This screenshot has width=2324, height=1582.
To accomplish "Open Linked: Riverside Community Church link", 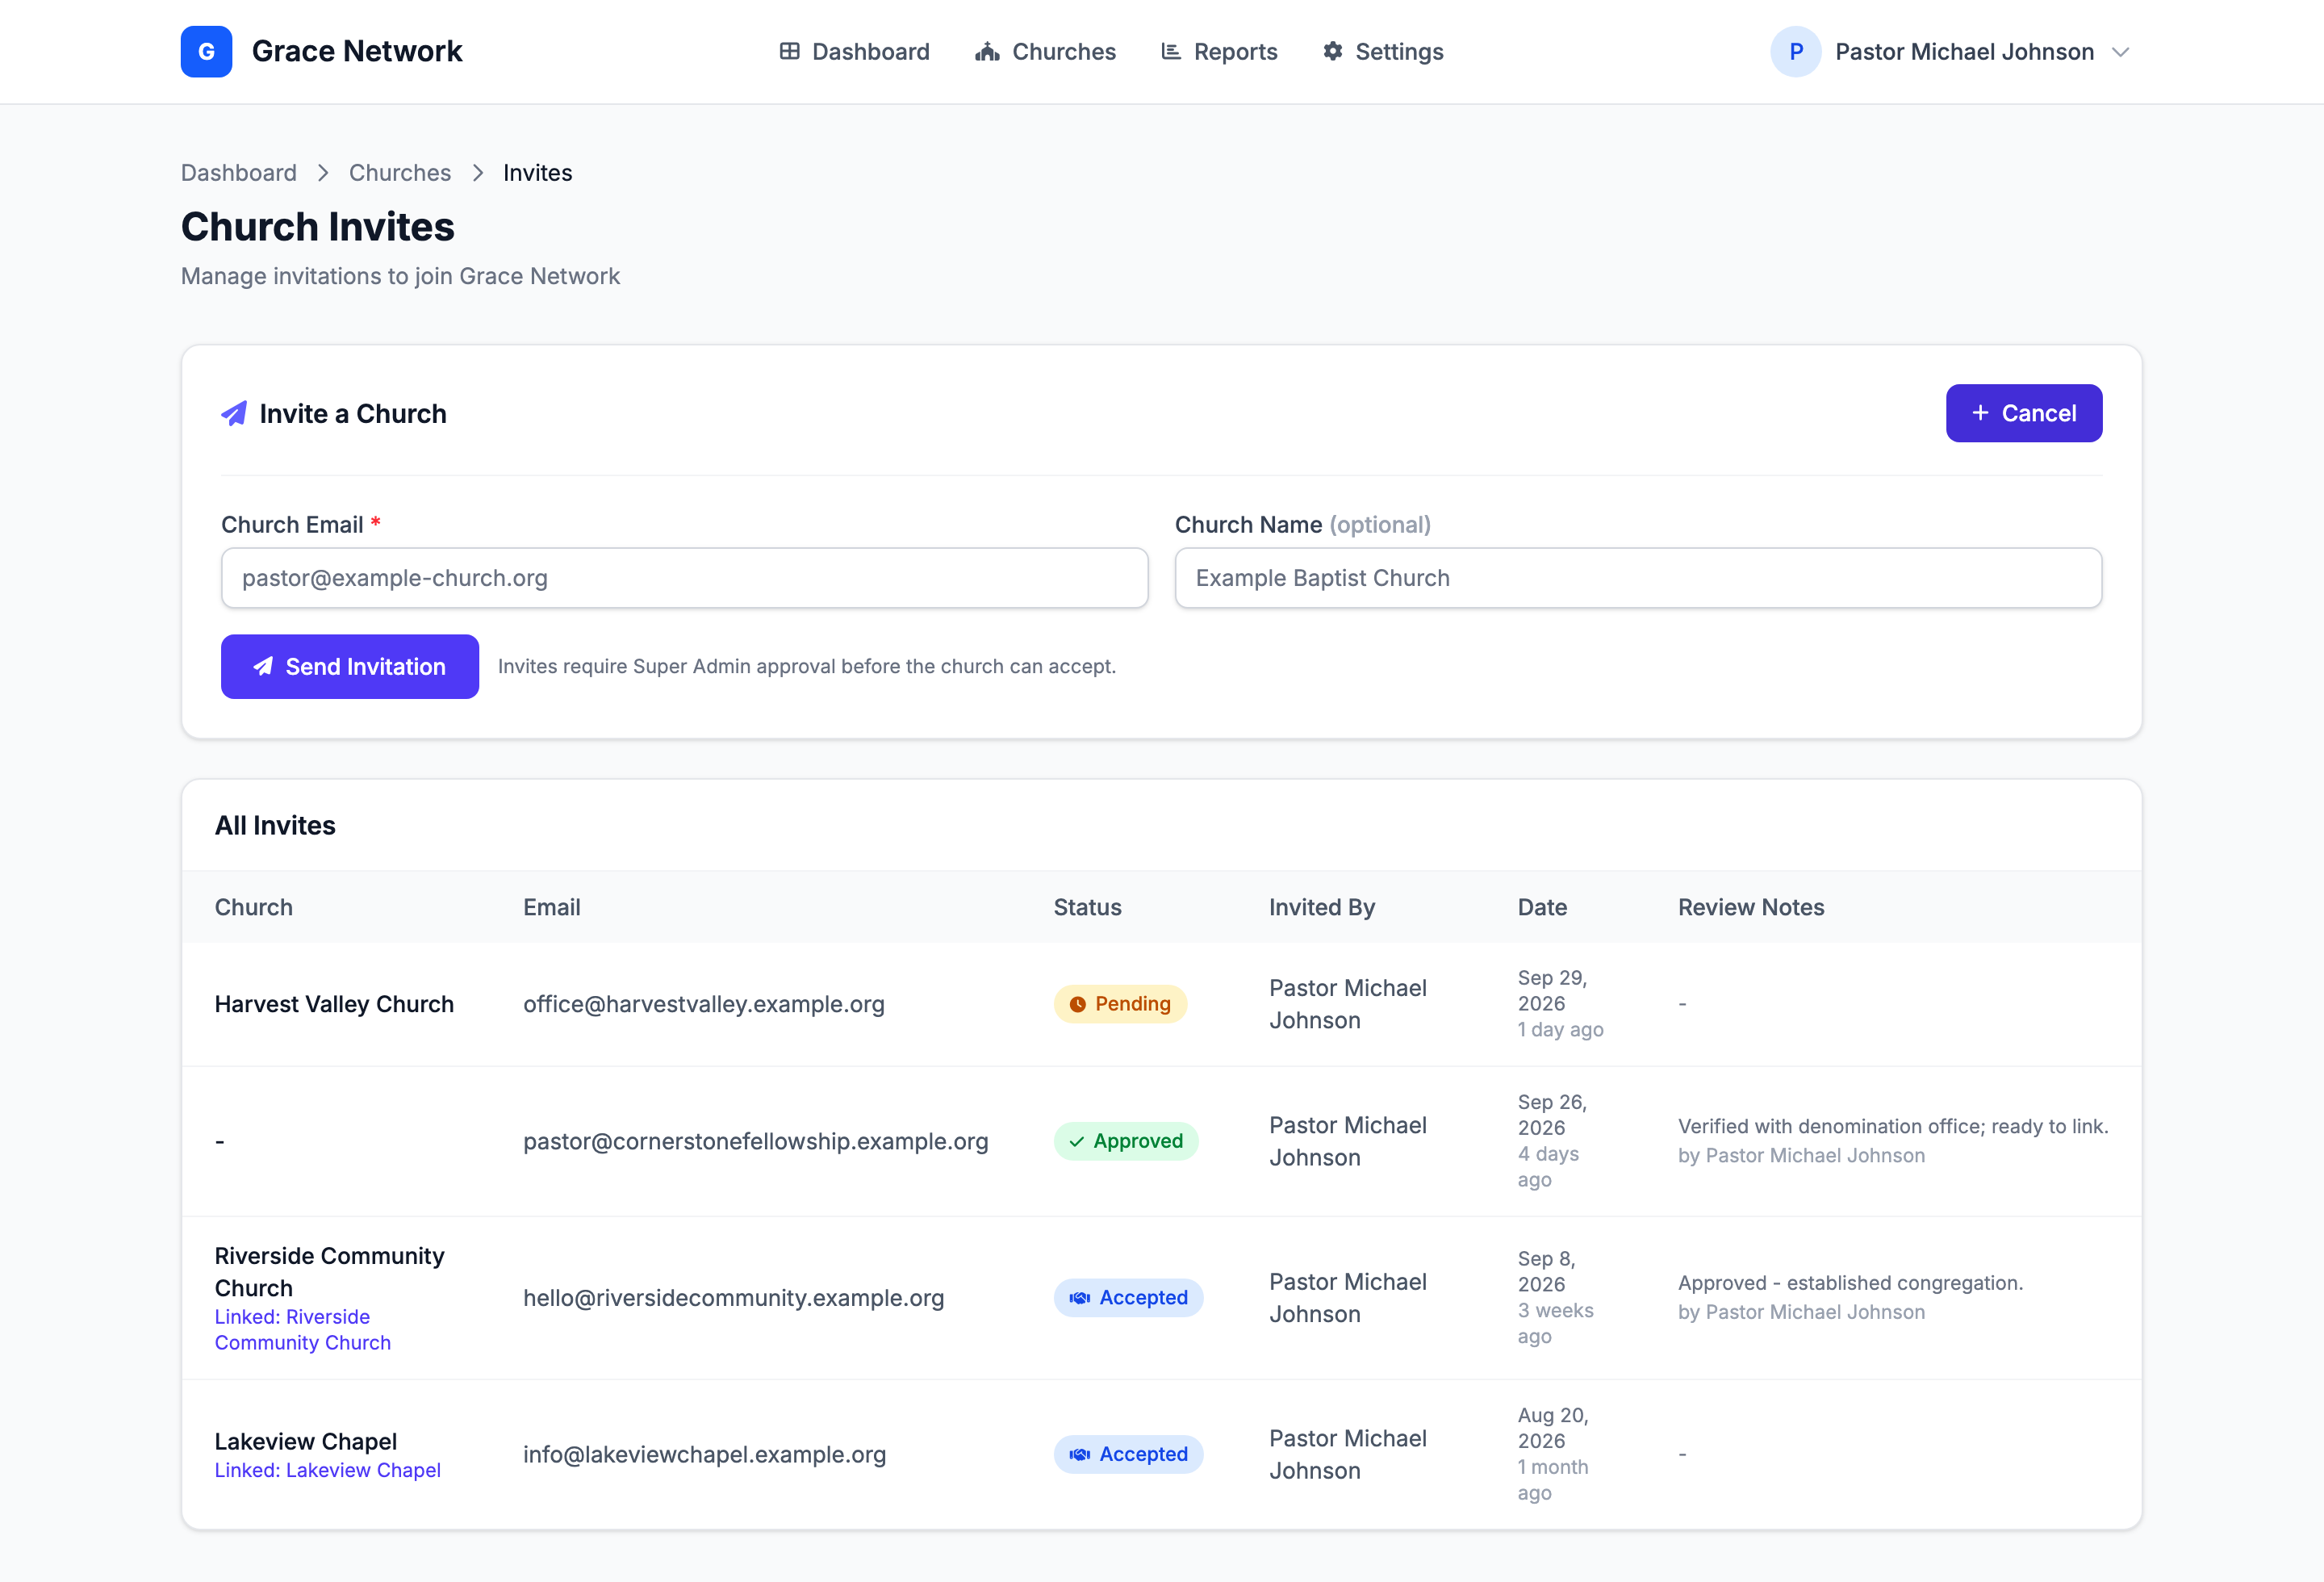I will tap(303, 1330).
